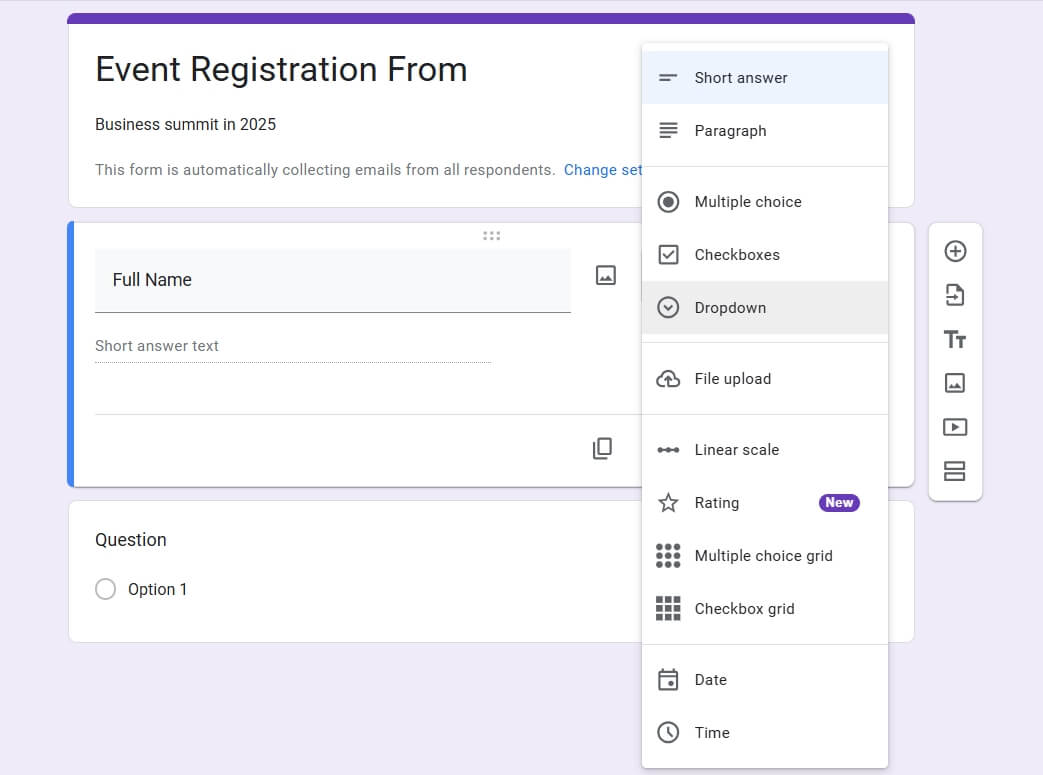Select Multiple choice grid from the list
The width and height of the screenshot is (1043, 775).
[763, 555]
